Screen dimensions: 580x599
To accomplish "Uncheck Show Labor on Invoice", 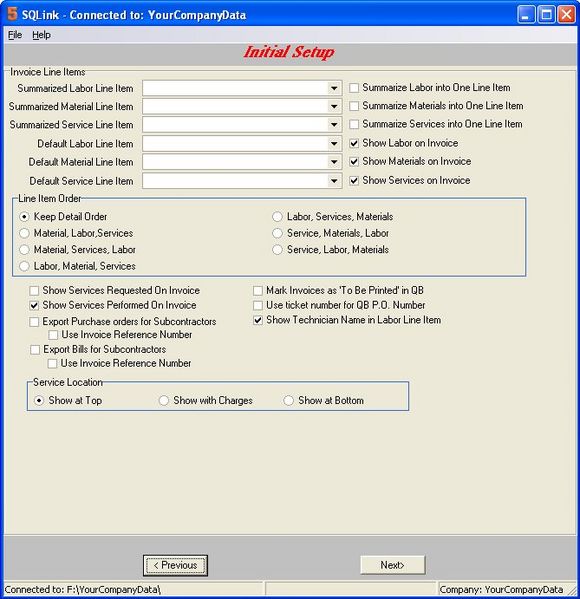I will [x=354, y=143].
